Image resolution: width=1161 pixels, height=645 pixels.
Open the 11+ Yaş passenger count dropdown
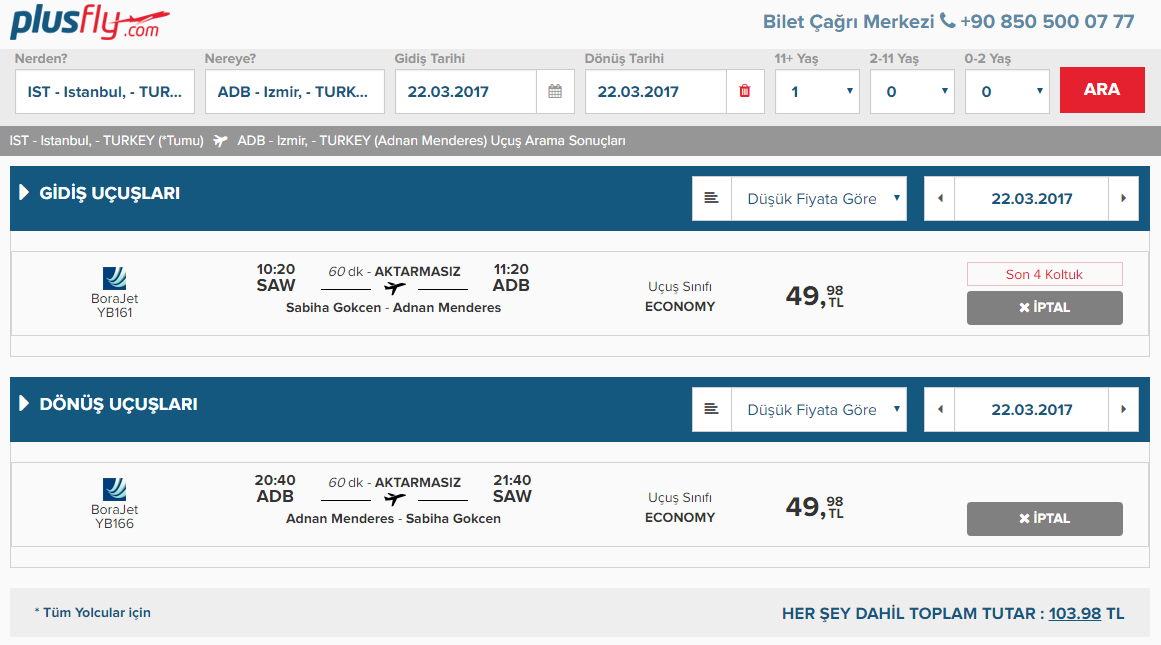coord(817,92)
